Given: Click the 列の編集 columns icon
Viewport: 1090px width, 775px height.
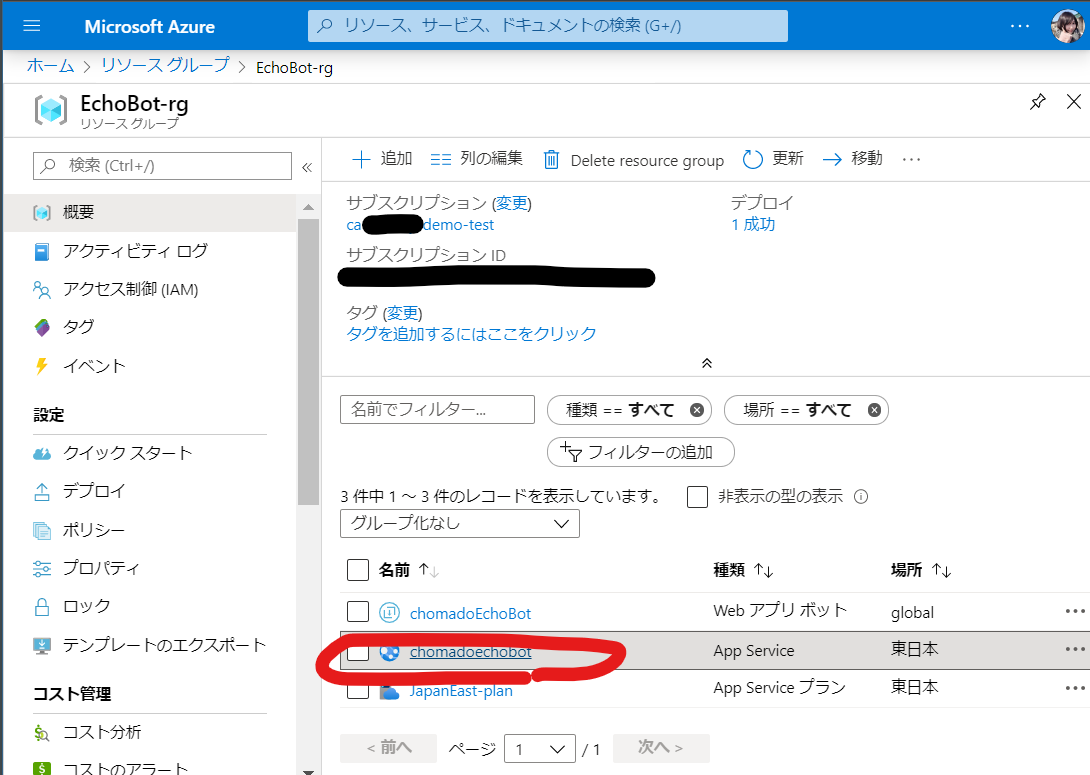Looking at the screenshot, I should tap(441, 160).
